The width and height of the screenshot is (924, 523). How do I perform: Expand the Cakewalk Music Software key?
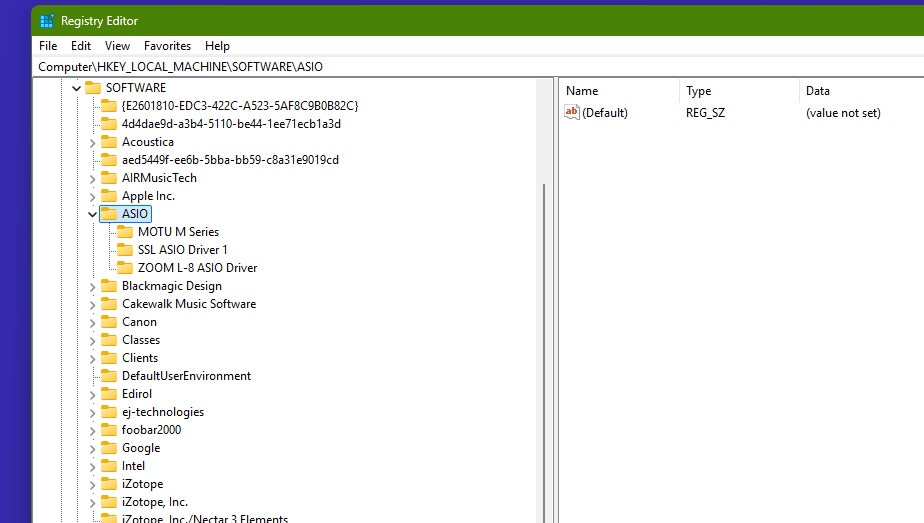click(x=93, y=304)
